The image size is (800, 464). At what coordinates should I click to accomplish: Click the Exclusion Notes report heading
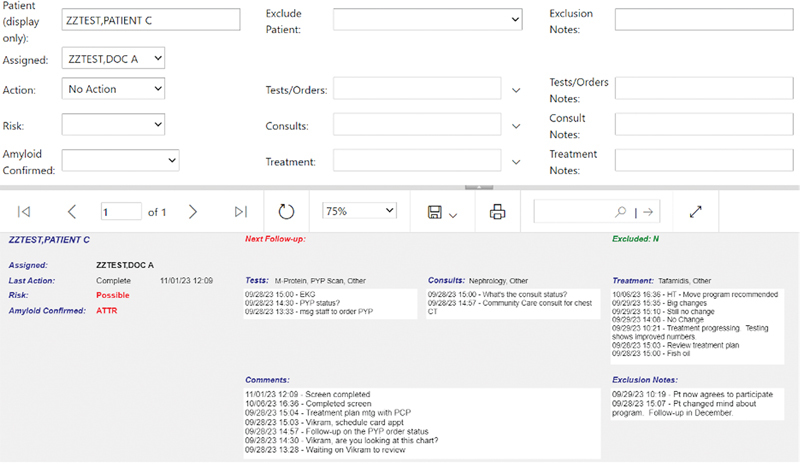click(645, 380)
